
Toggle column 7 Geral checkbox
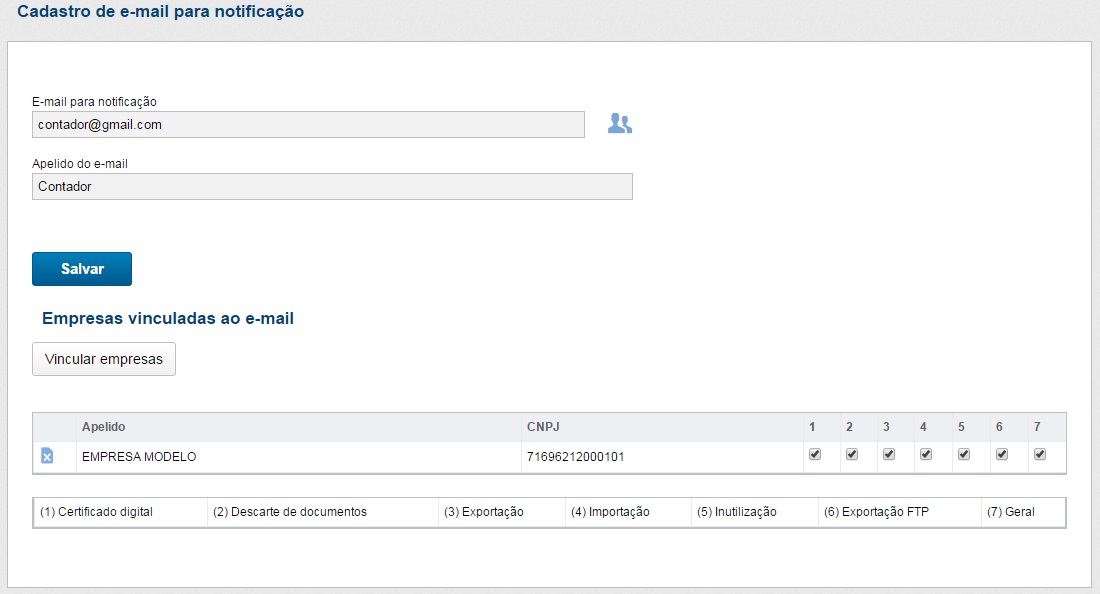pyautogui.click(x=1040, y=454)
